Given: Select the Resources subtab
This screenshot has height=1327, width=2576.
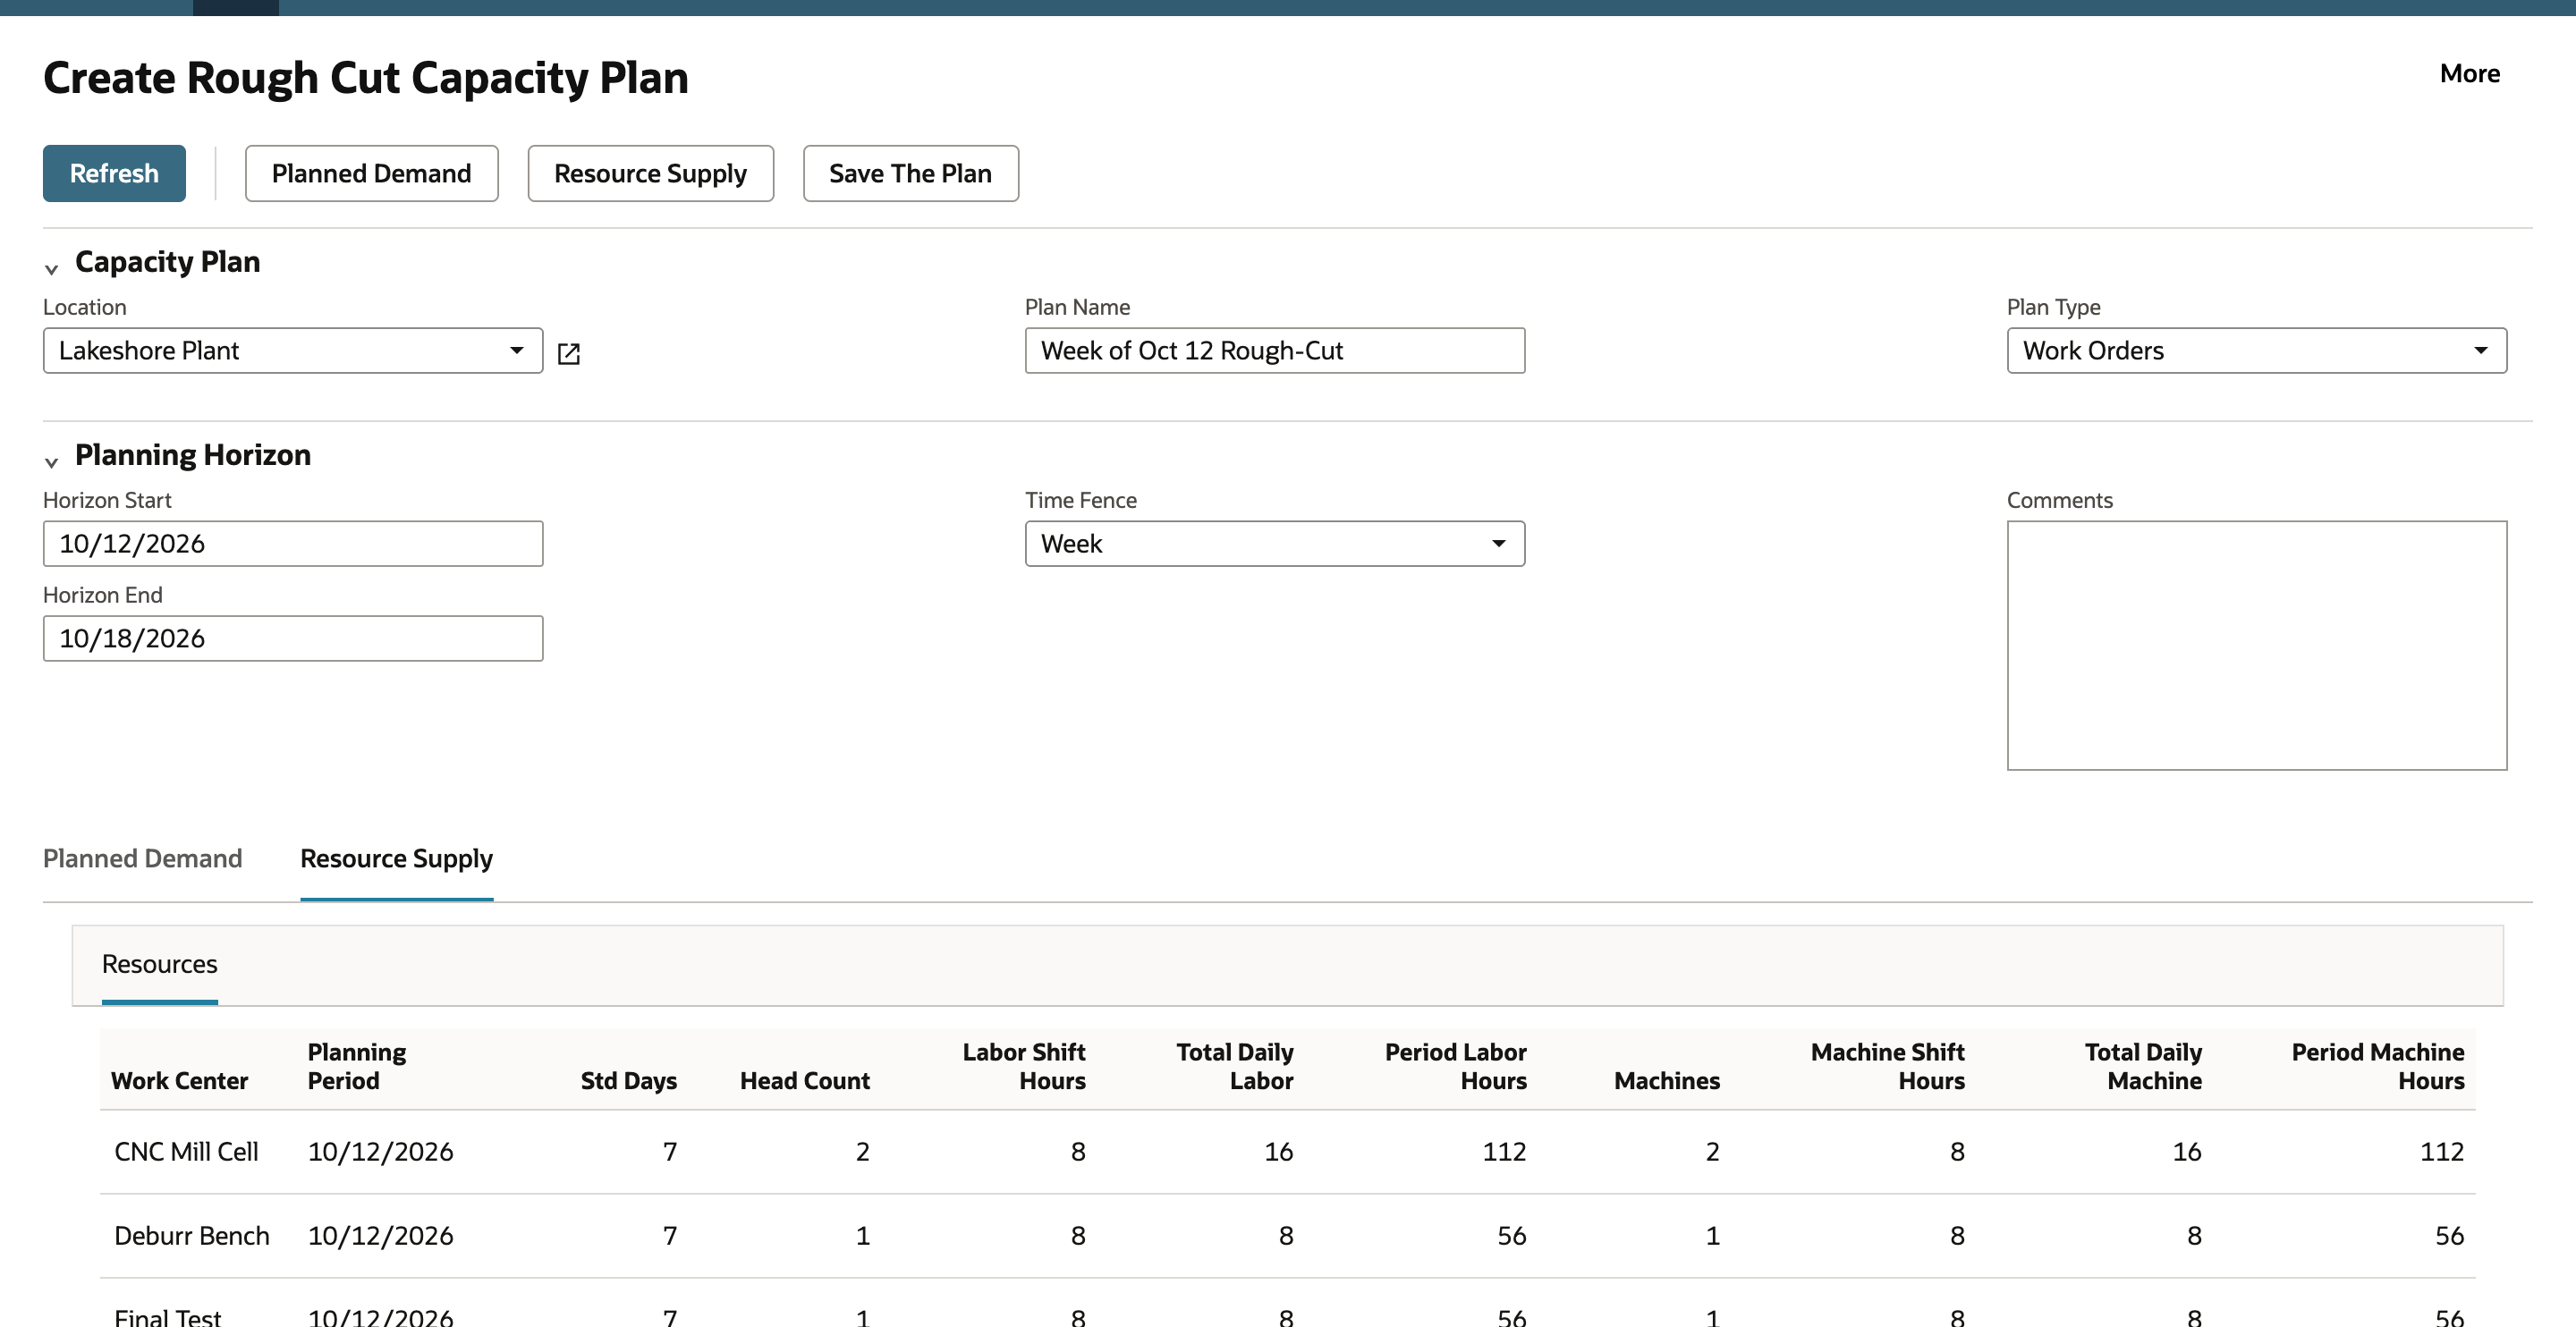Looking at the screenshot, I should click(159, 963).
